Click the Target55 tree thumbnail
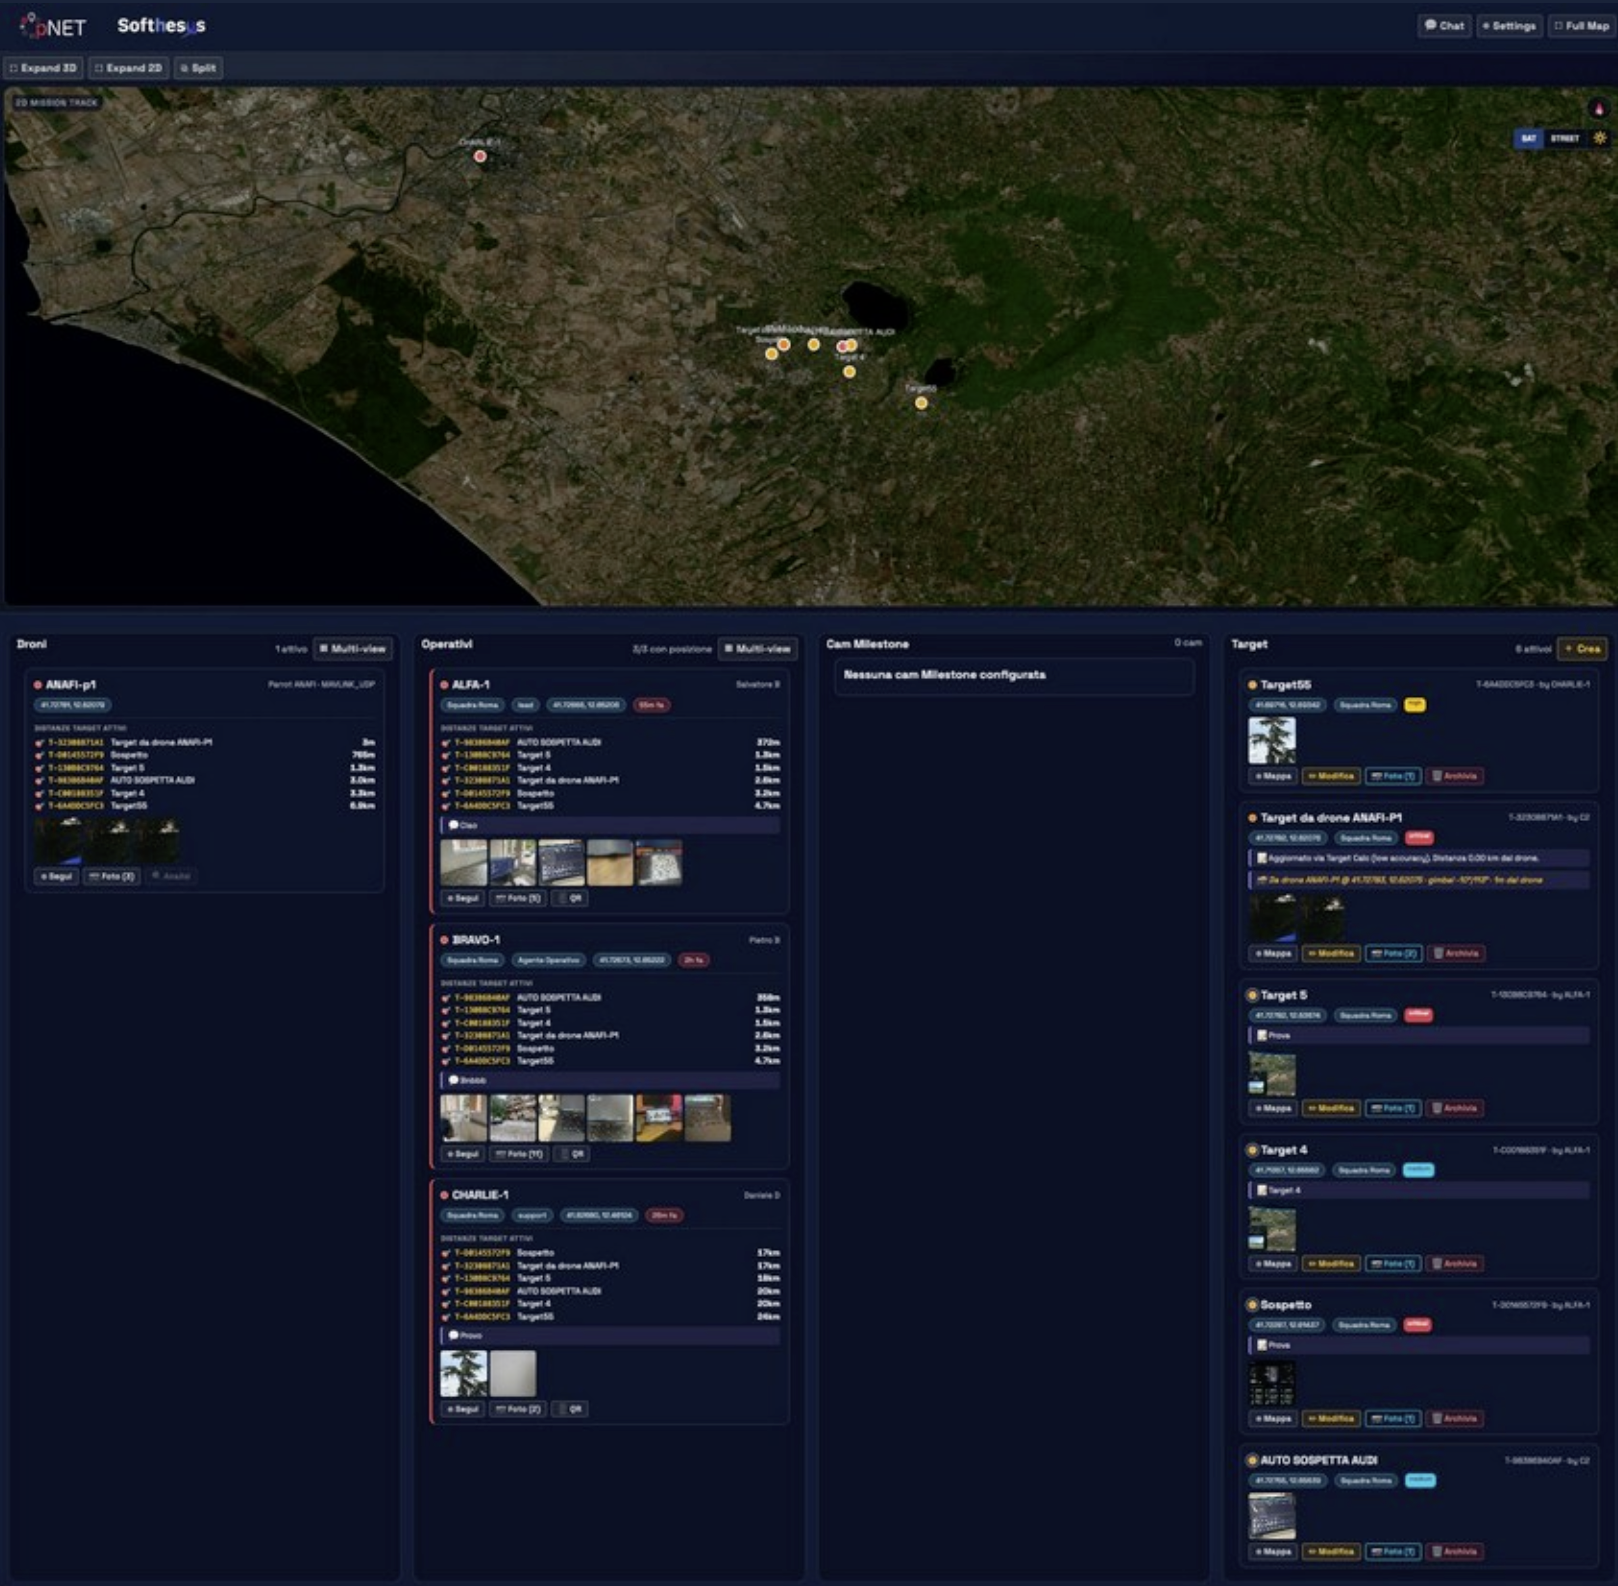Viewport: 1618px width, 1586px height. coord(1272,740)
